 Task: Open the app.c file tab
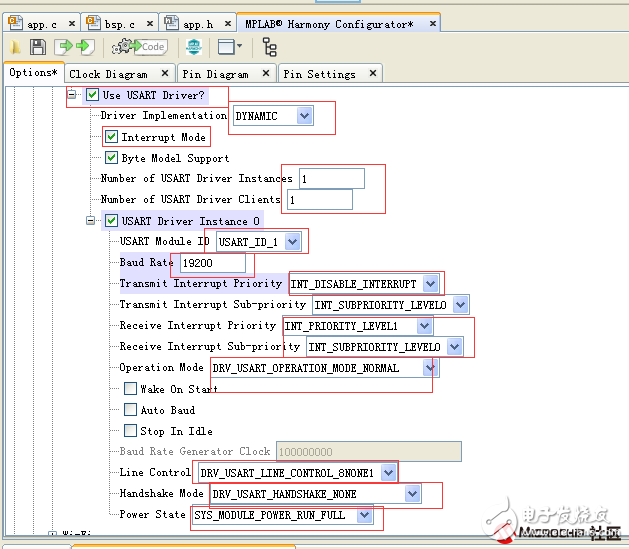pyautogui.click(x=40, y=23)
